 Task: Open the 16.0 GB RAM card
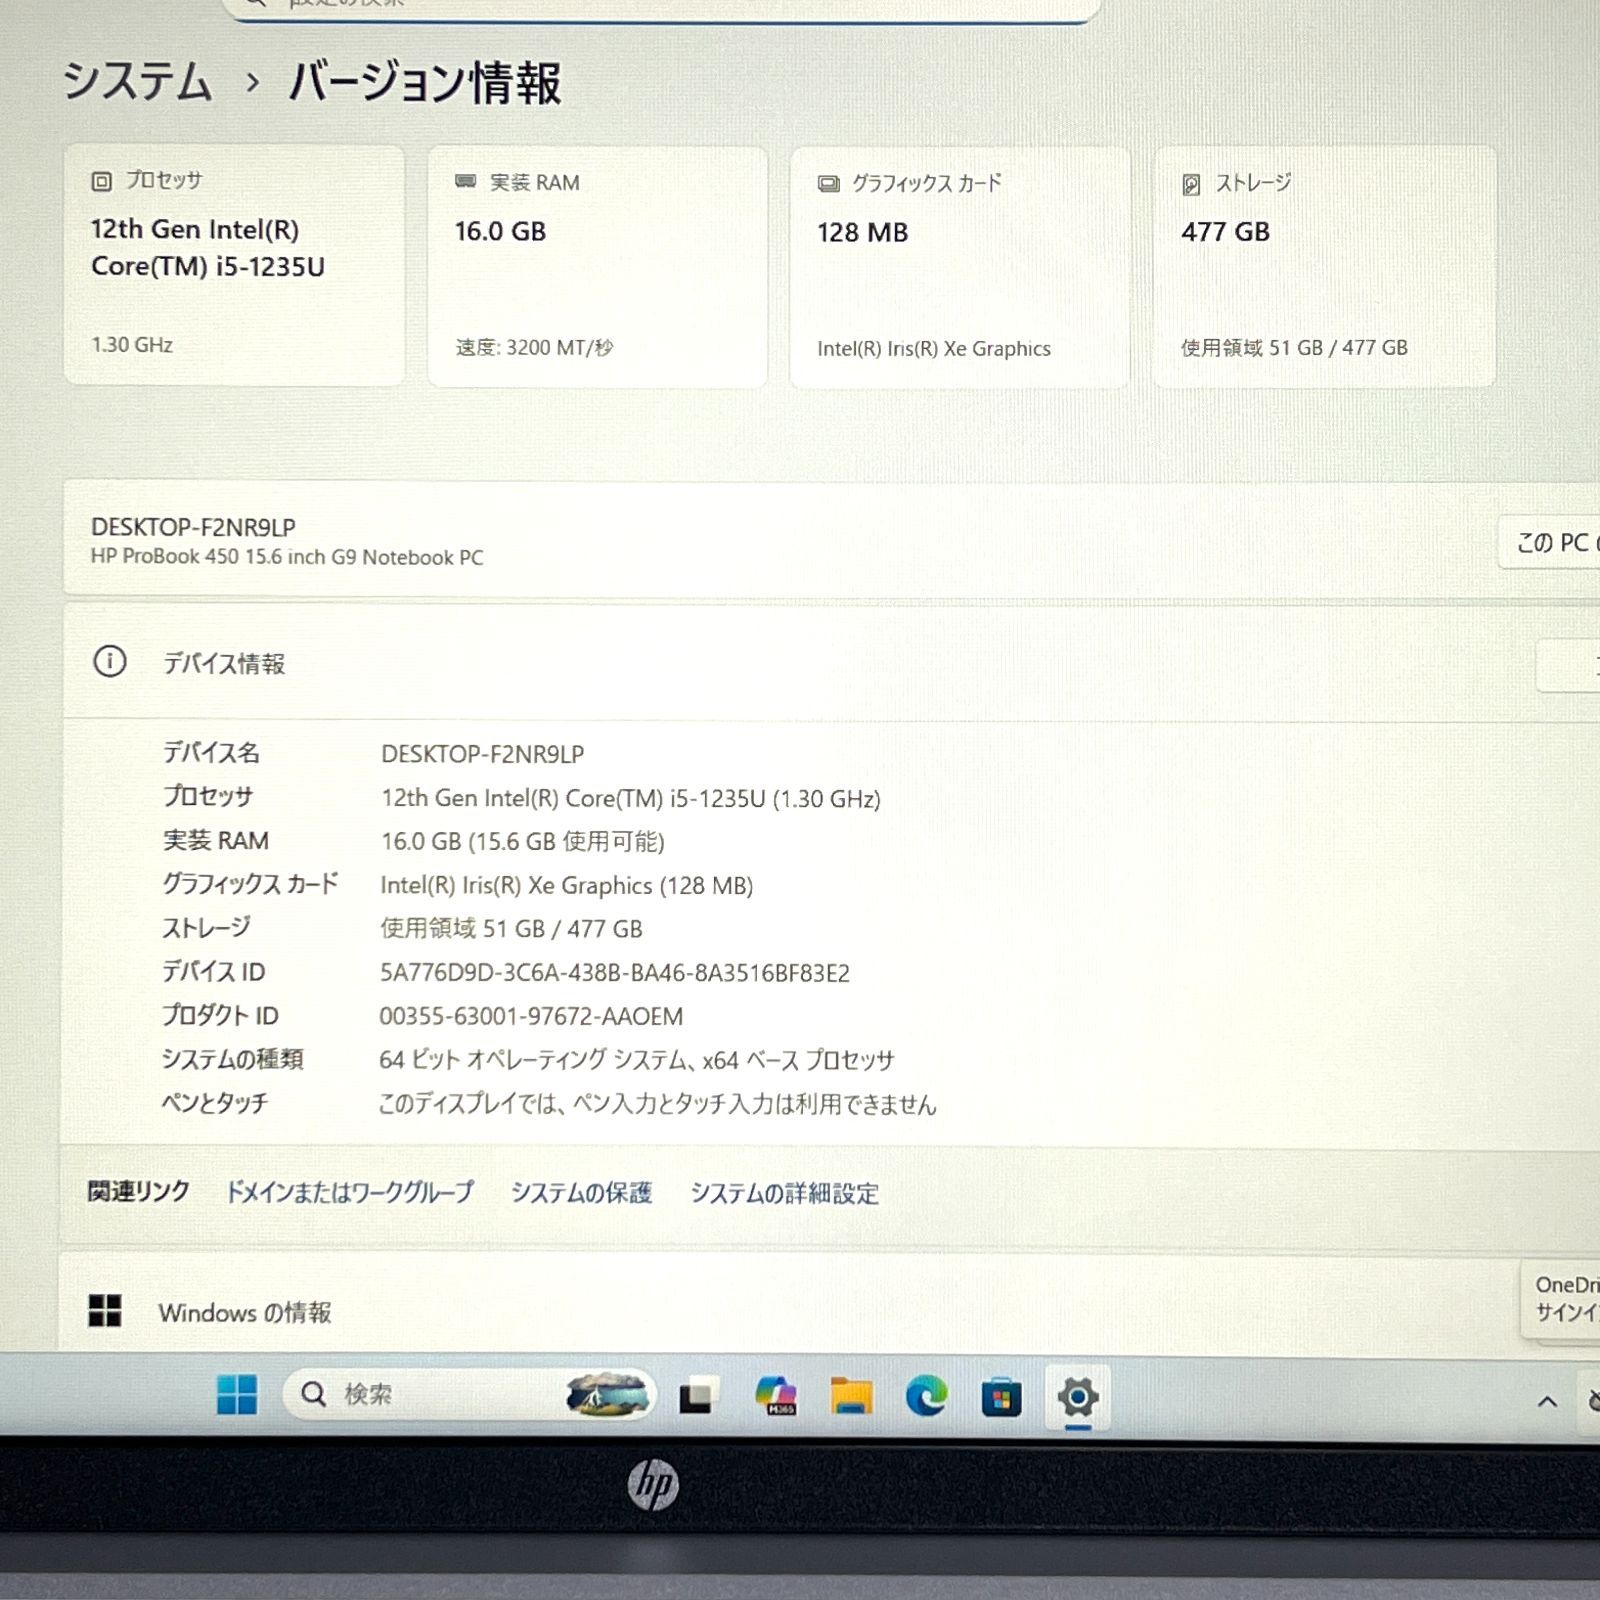point(597,266)
